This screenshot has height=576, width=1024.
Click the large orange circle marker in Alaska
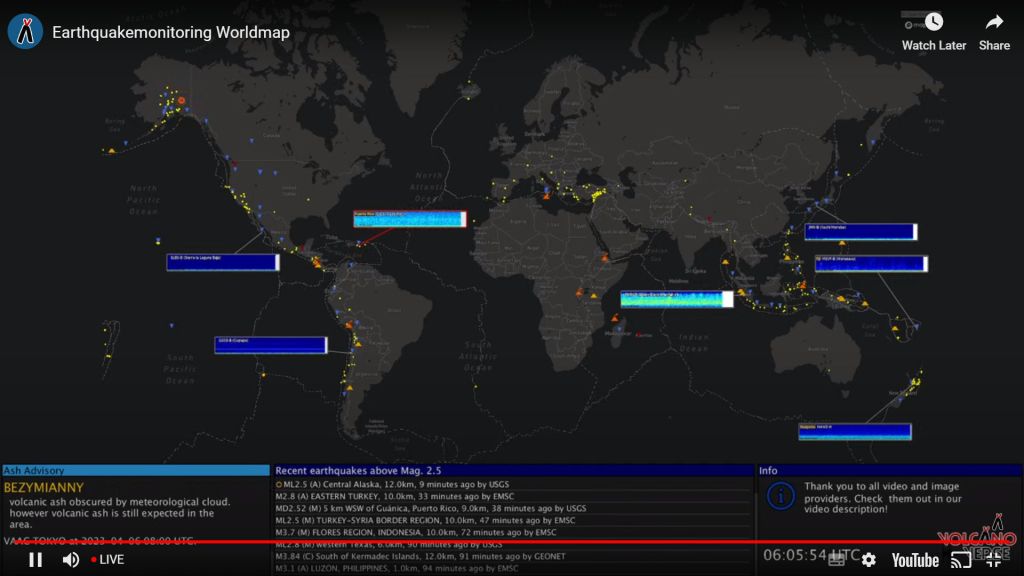[x=182, y=100]
